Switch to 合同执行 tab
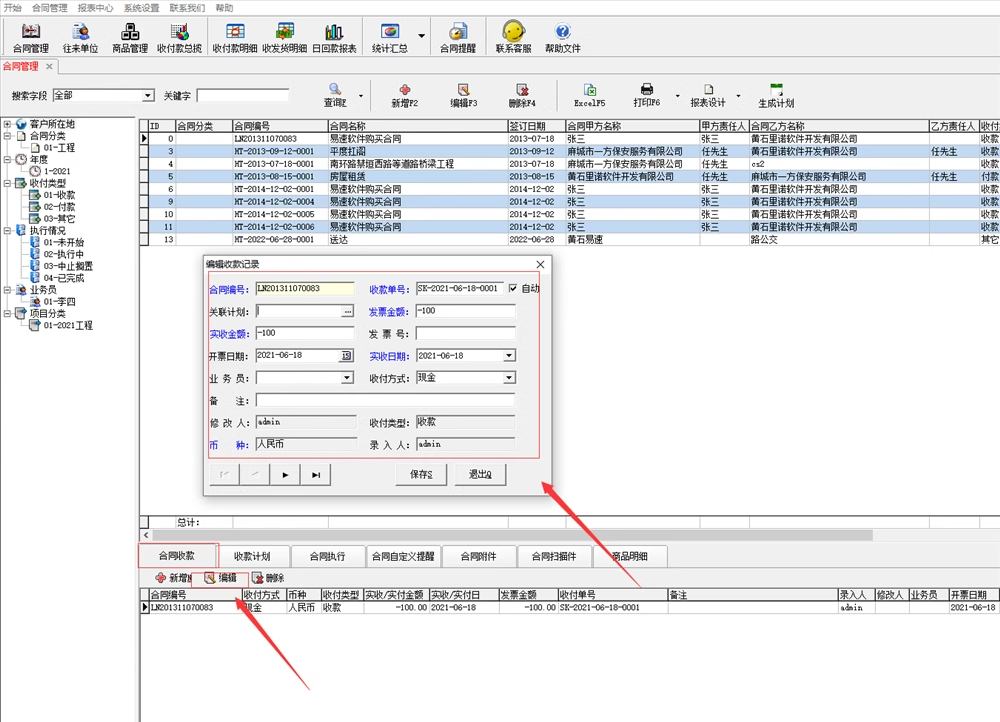This screenshot has height=722, width=1000. click(x=327, y=556)
